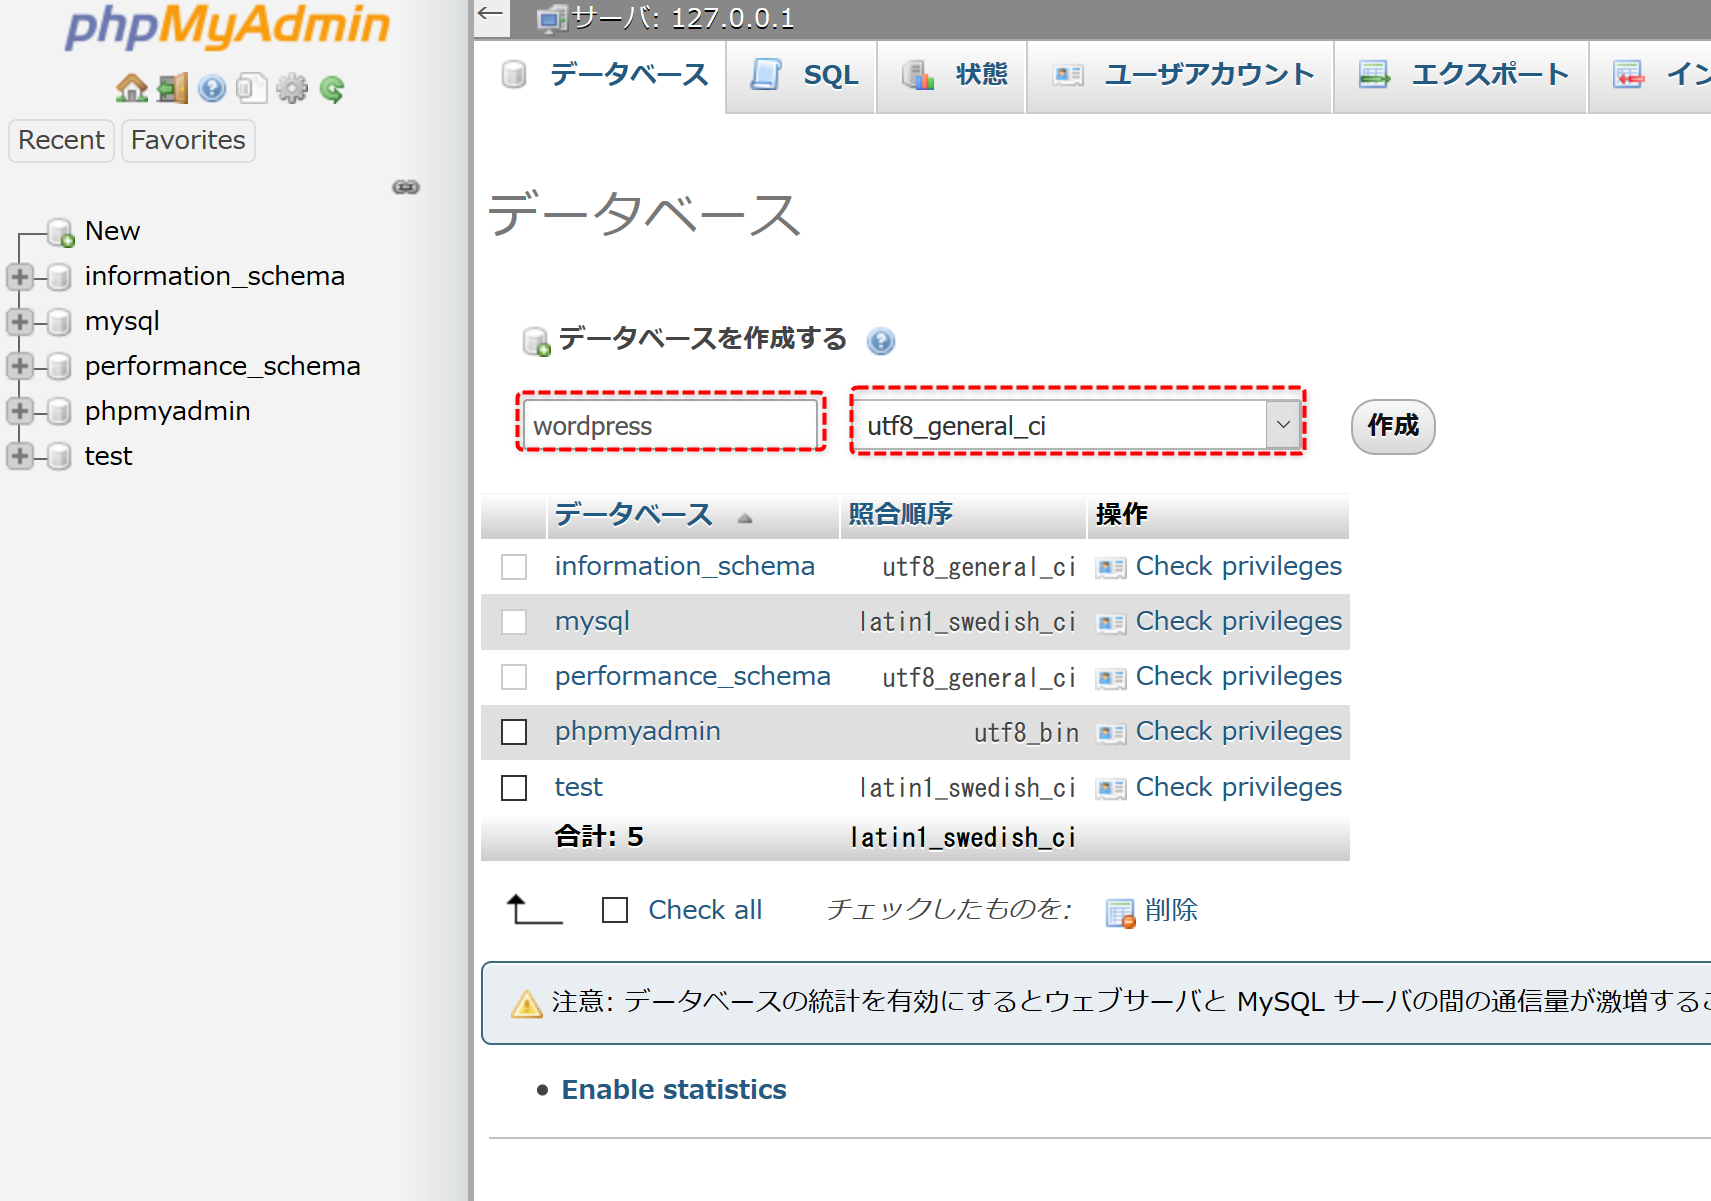This screenshot has height=1201, width=1711.
Task: Expand phpmyadmin in the navigation tree
Action: pos(20,411)
